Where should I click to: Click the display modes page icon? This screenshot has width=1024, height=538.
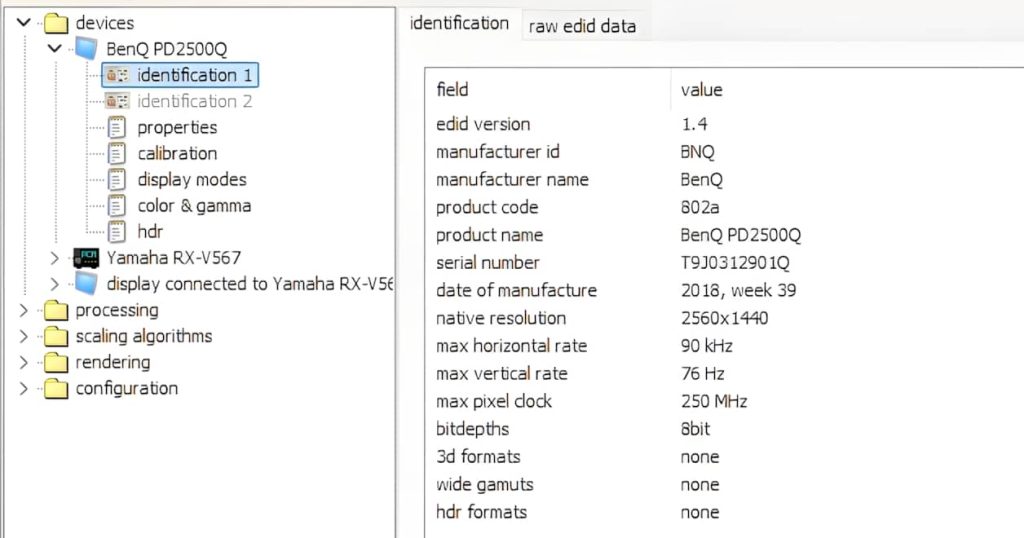(118, 179)
